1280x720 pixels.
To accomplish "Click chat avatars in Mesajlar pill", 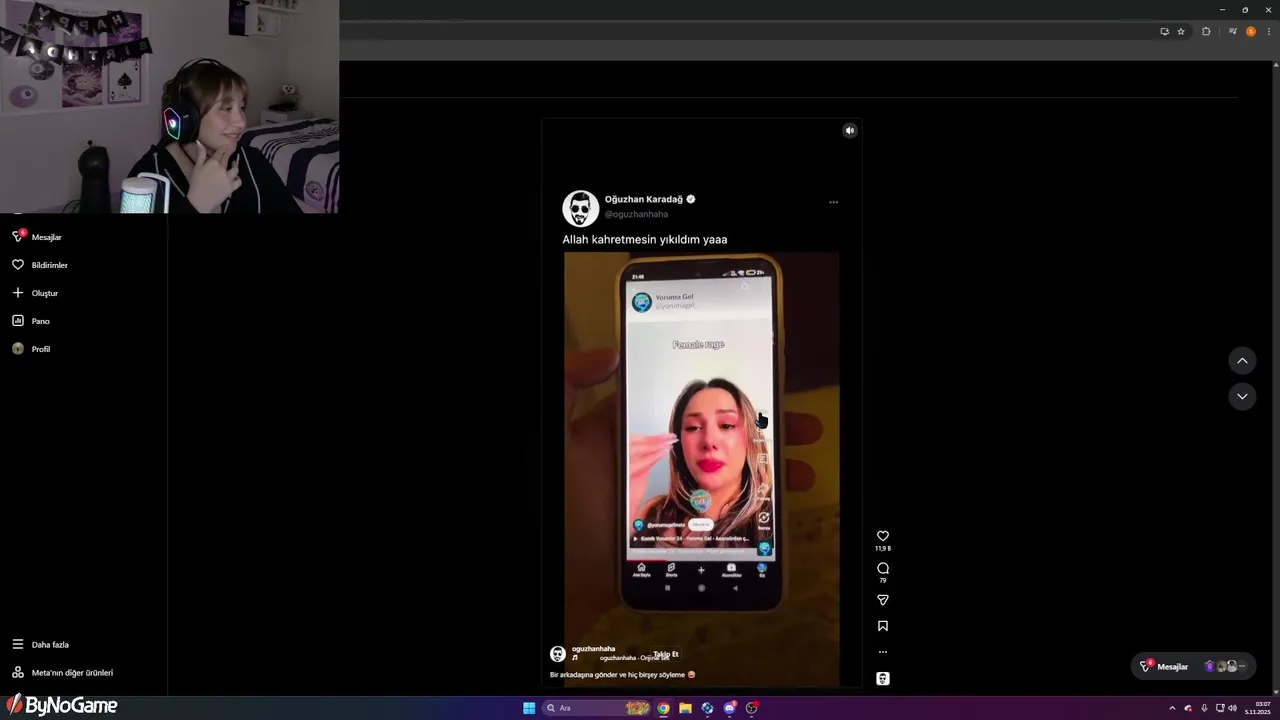I will pos(1226,666).
